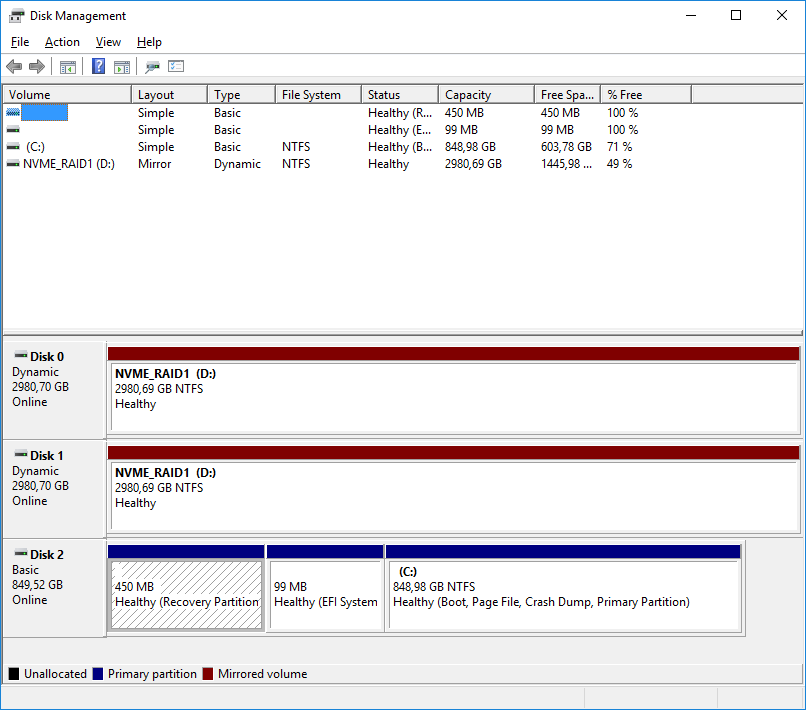
Task: Toggle the Show/Hide Action Pane icon
Action: [x=122, y=67]
